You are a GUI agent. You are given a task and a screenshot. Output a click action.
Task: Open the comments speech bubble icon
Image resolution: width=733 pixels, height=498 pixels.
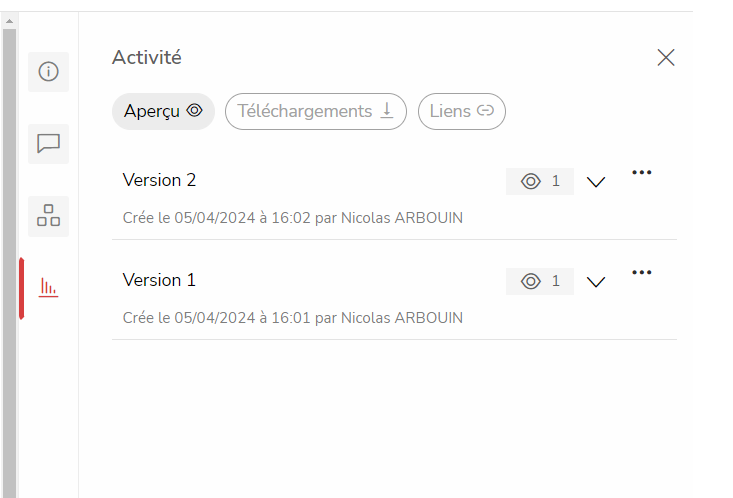(49, 144)
